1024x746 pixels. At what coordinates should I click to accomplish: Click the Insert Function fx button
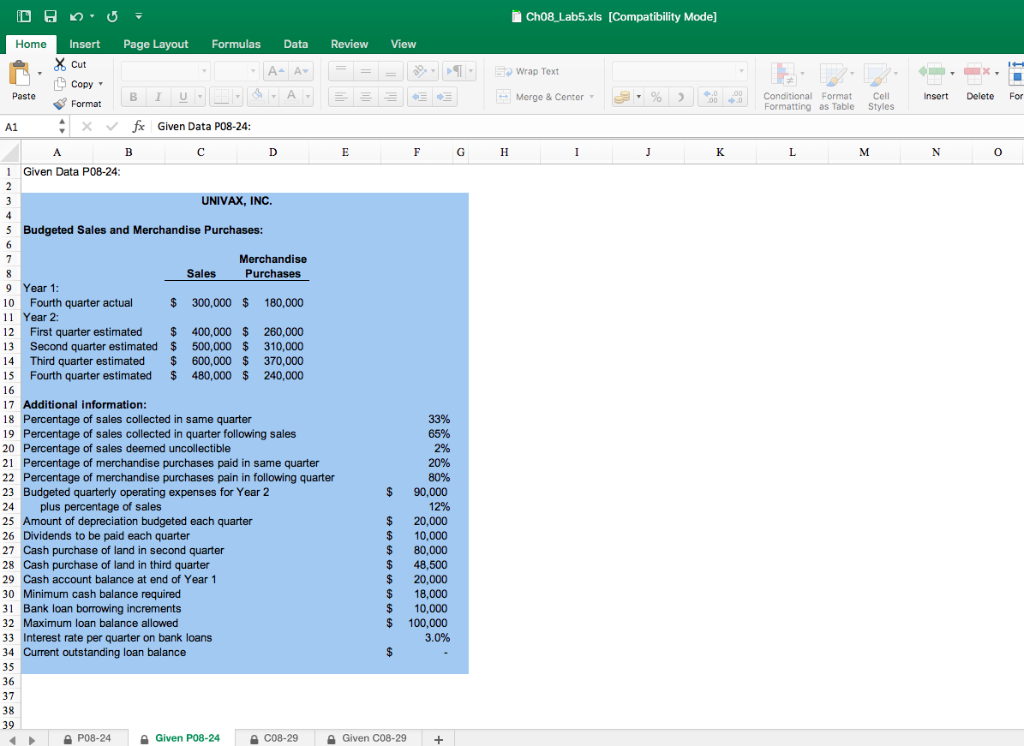point(139,126)
